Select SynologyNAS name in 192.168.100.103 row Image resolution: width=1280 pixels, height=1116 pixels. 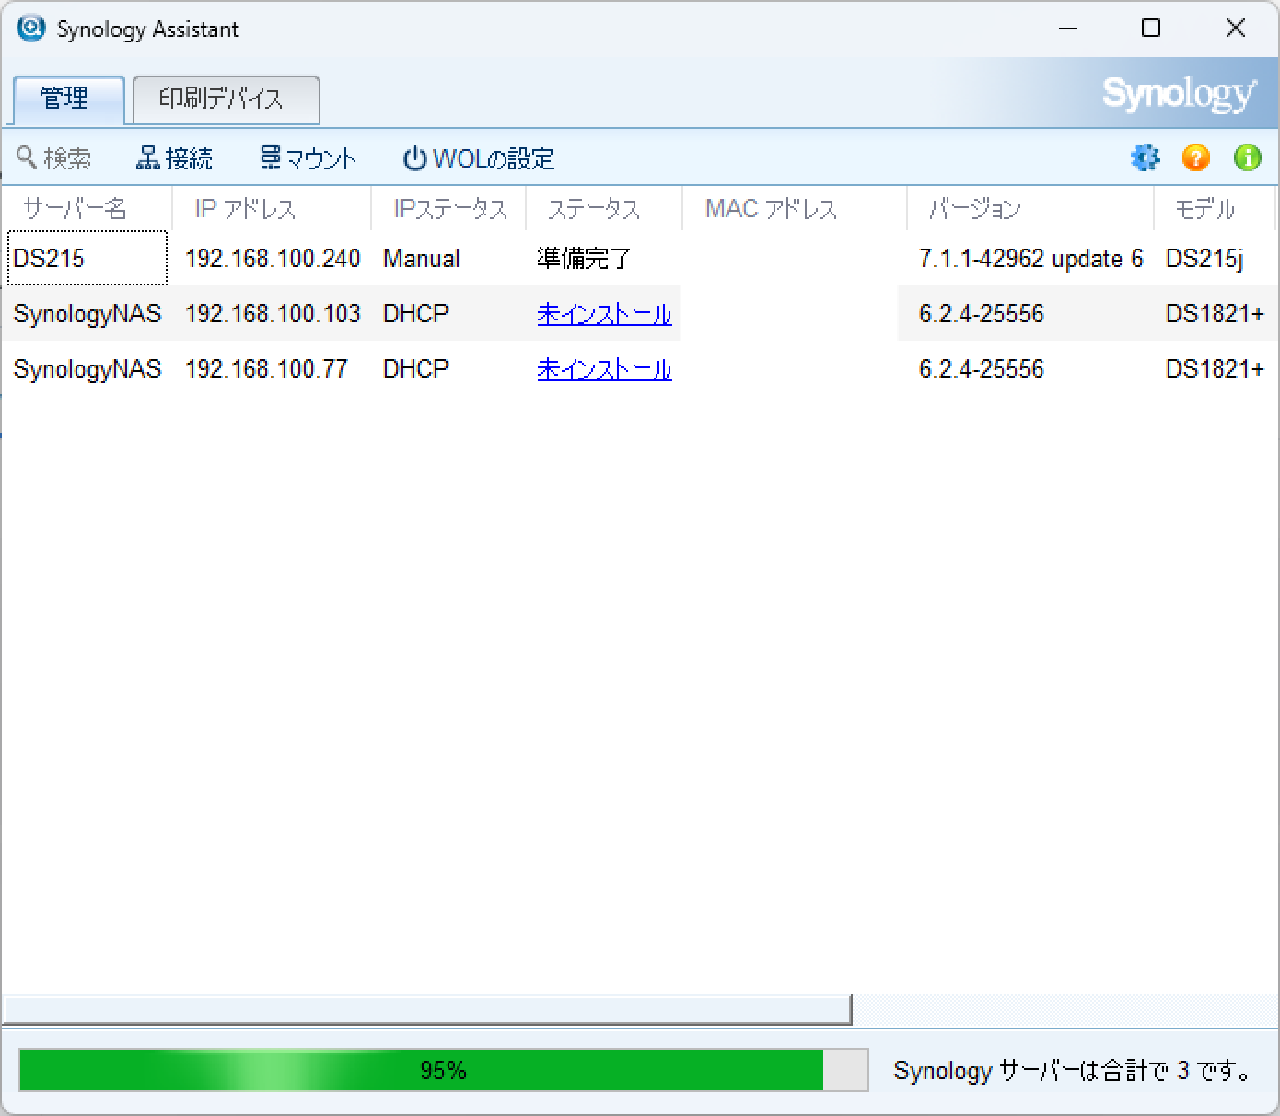87,314
